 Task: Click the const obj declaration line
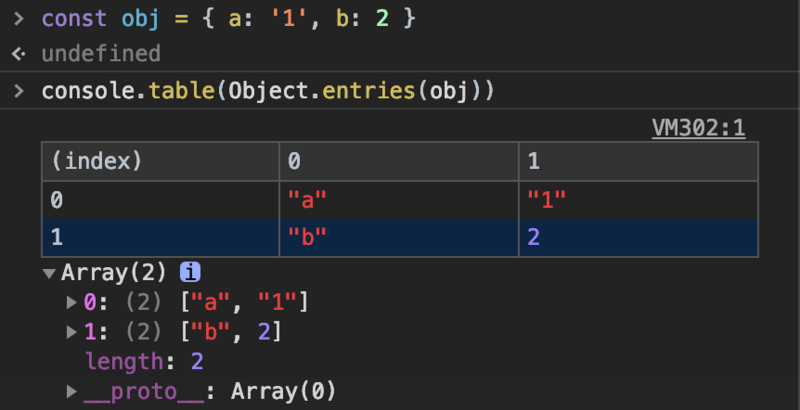[229, 19]
